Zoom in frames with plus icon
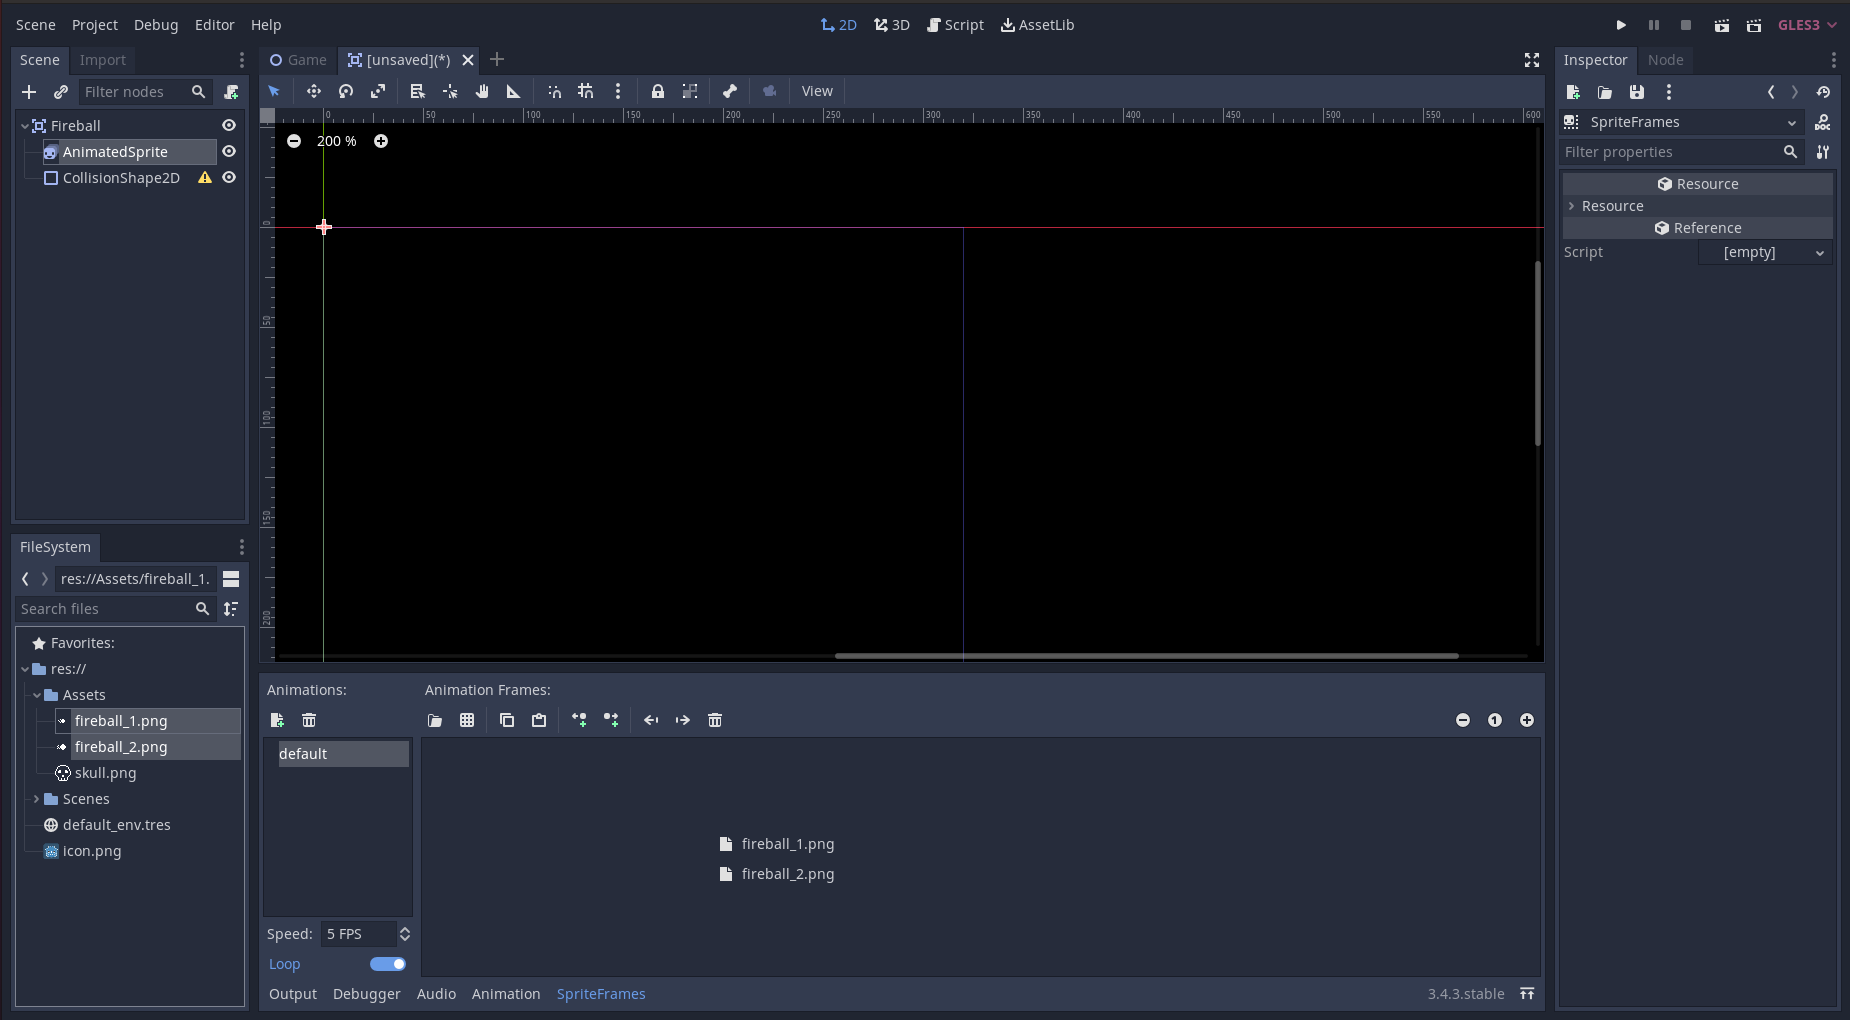The image size is (1850, 1020). pyautogui.click(x=1527, y=720)
